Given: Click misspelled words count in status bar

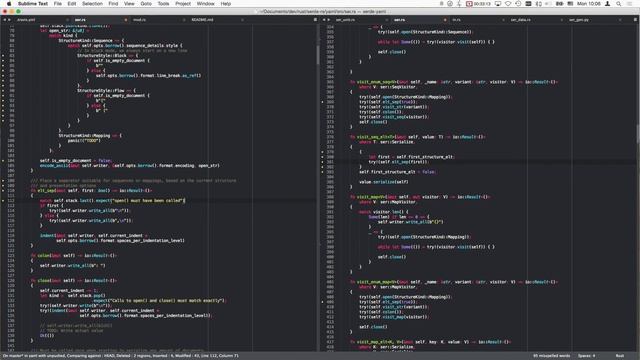Looking at the screenshot, I should 551,356.
